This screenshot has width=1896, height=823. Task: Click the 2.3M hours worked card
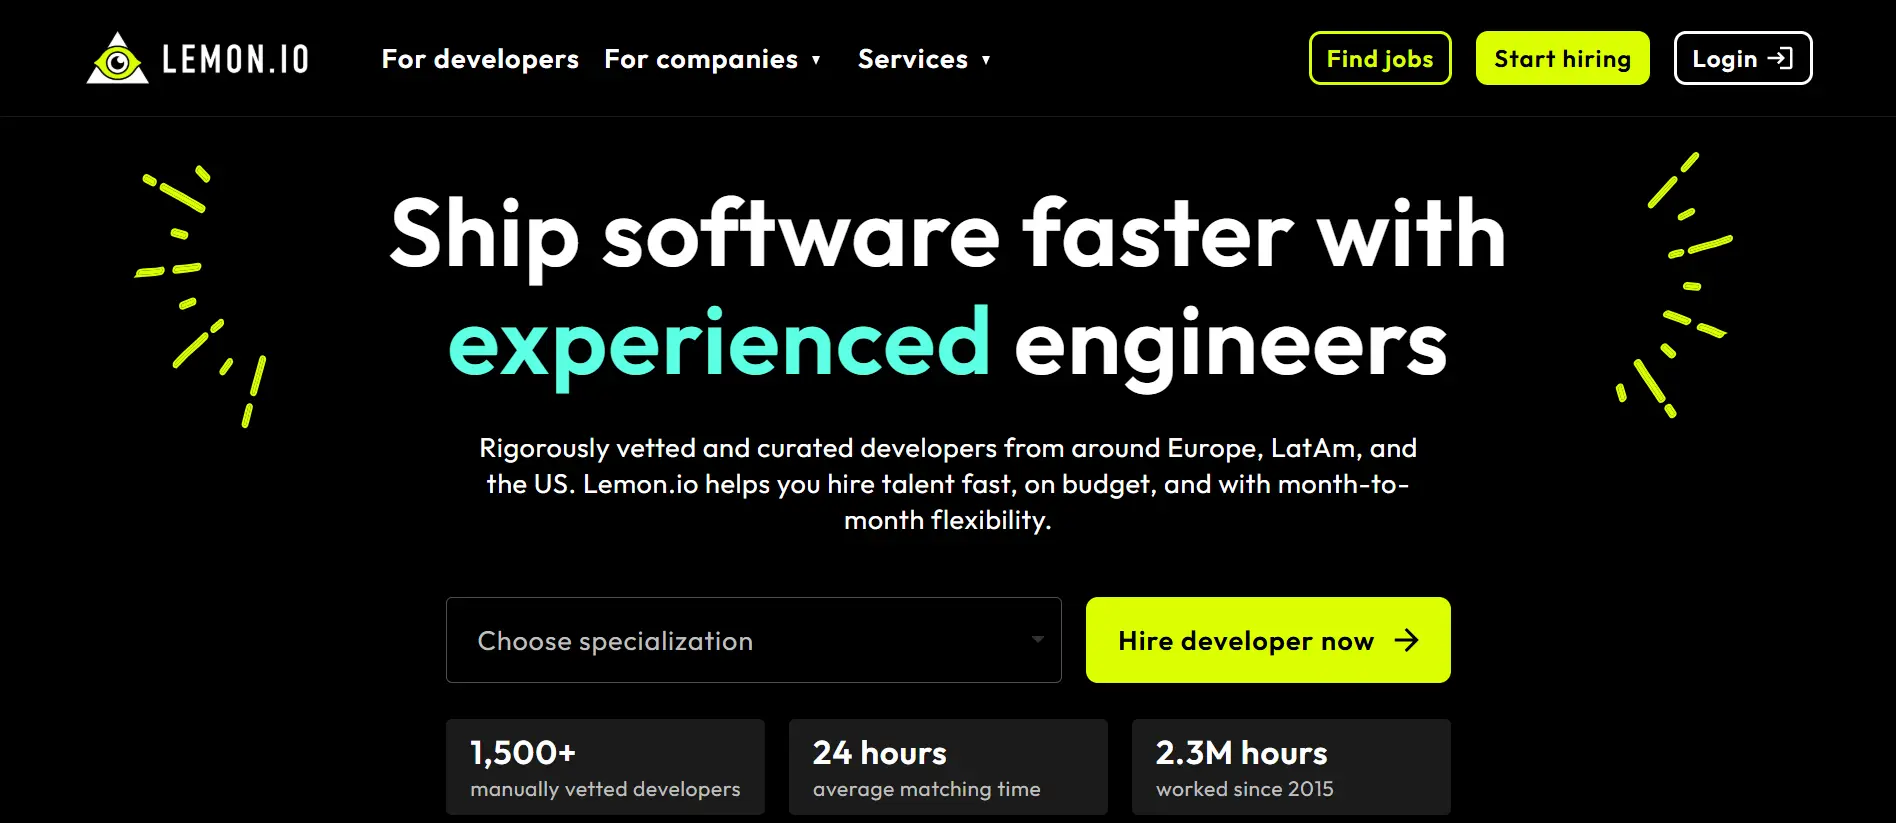coord(1291,767)
